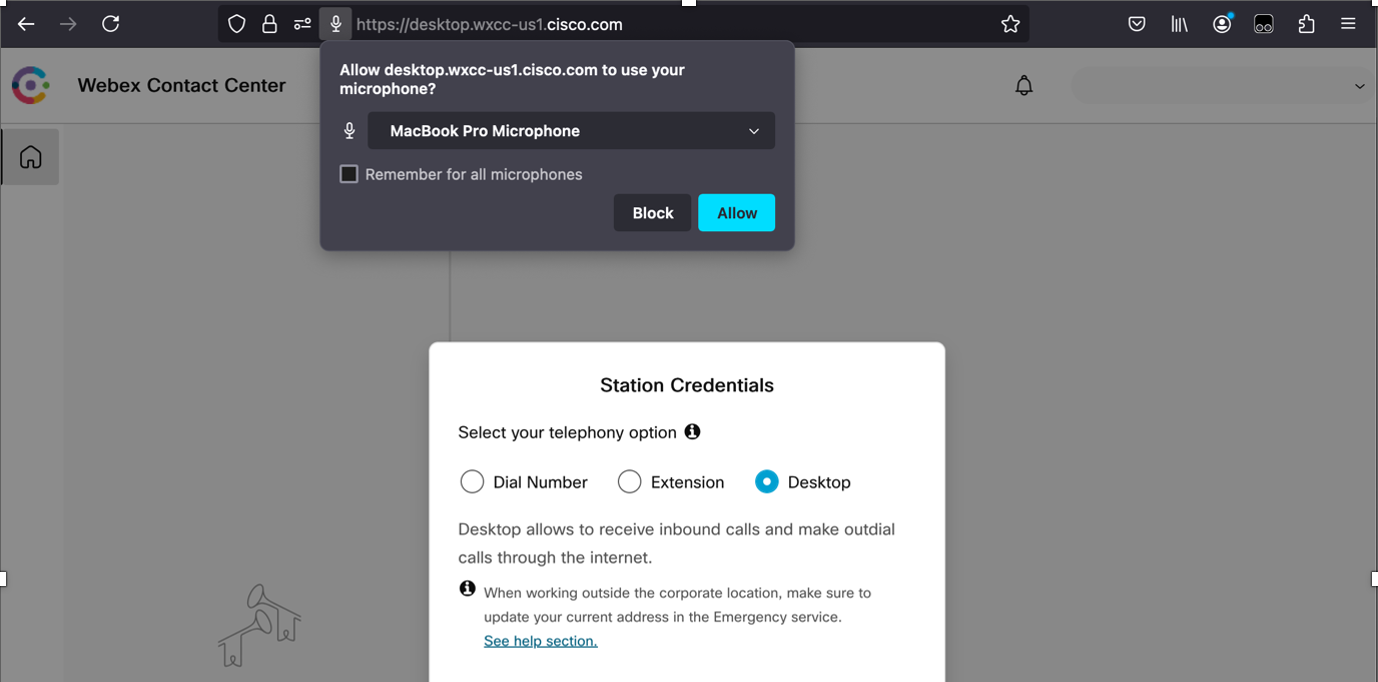Open Firefox hamburger menu

point(1348,24)
